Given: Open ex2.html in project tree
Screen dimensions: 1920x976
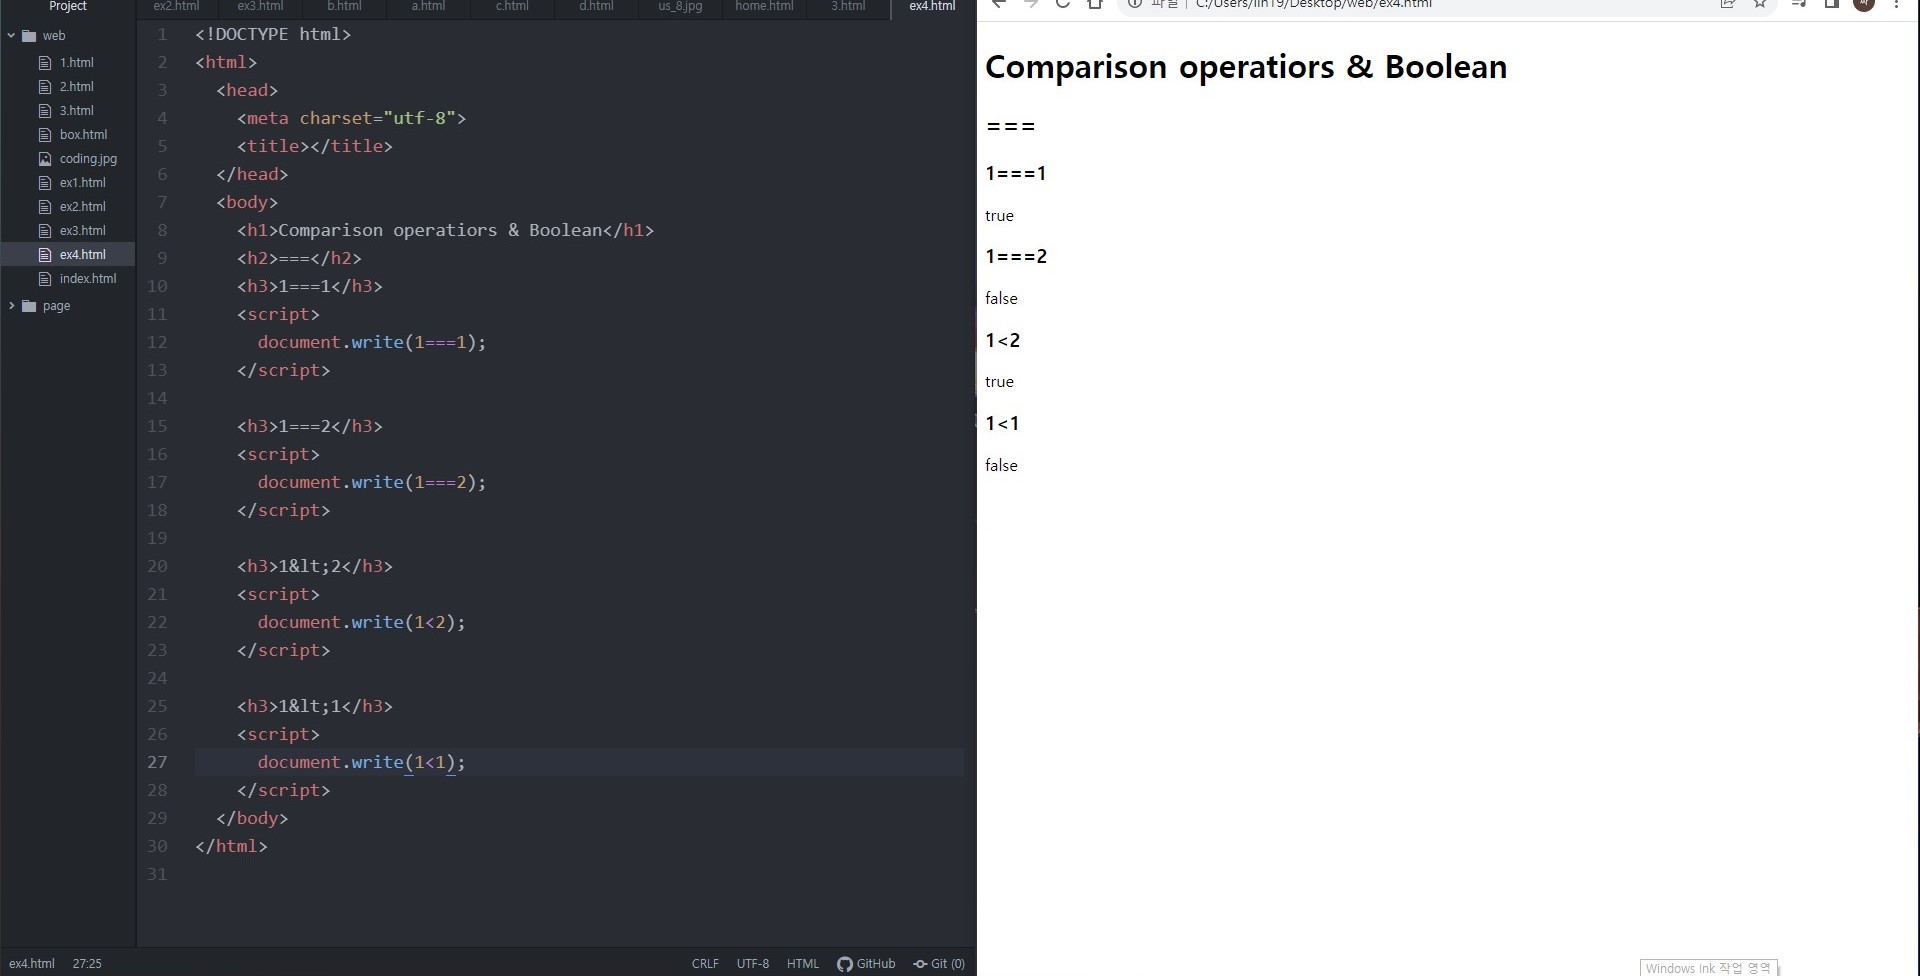Looking at the screenshot, I should click(x=82, y=206).
